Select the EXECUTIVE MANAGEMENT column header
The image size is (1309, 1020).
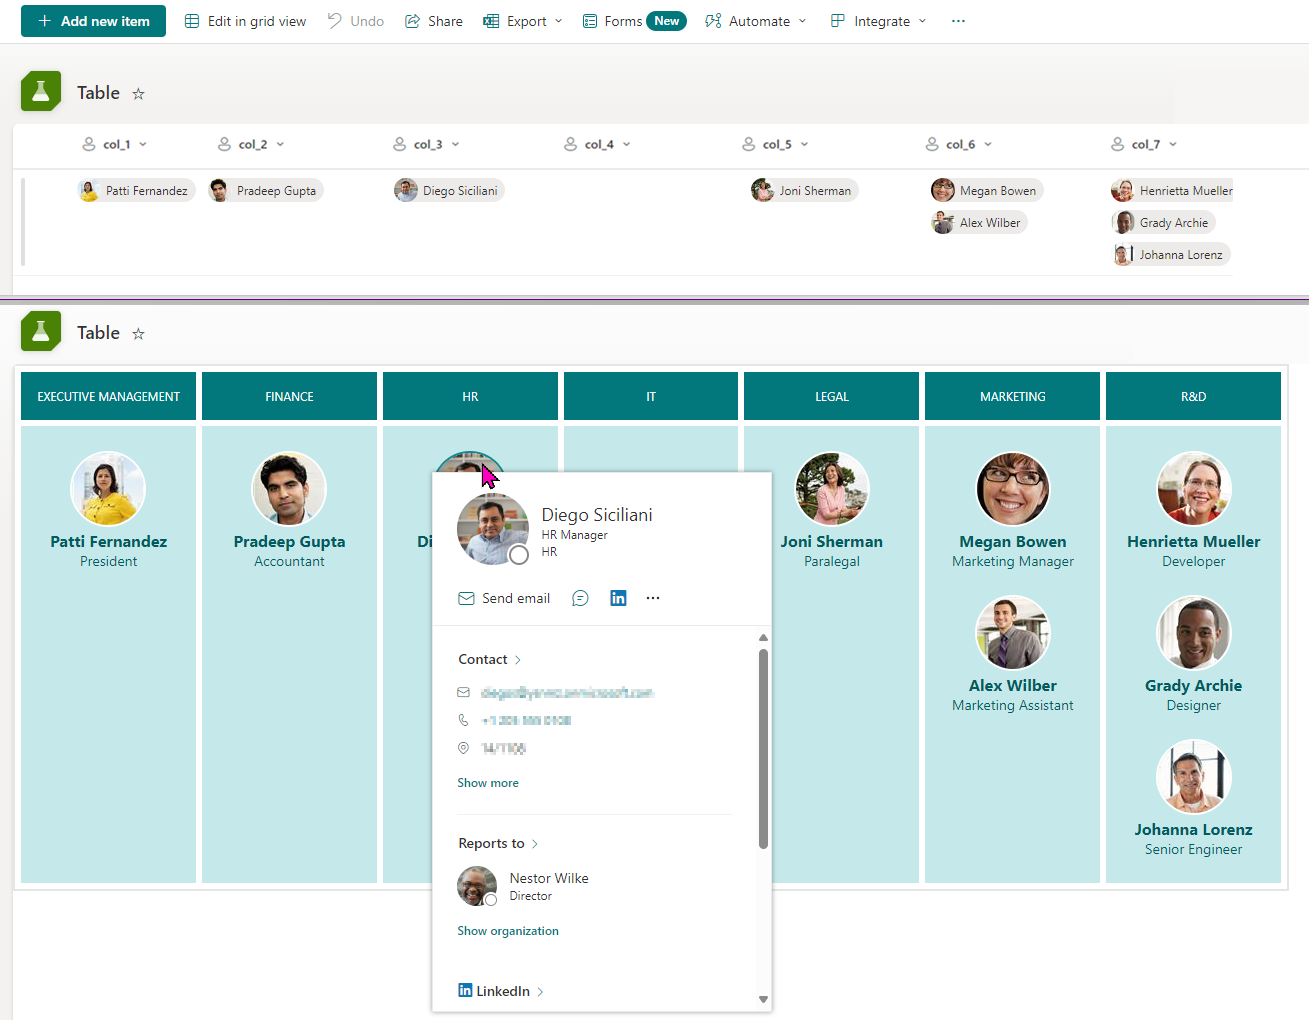tap(109, 396)
